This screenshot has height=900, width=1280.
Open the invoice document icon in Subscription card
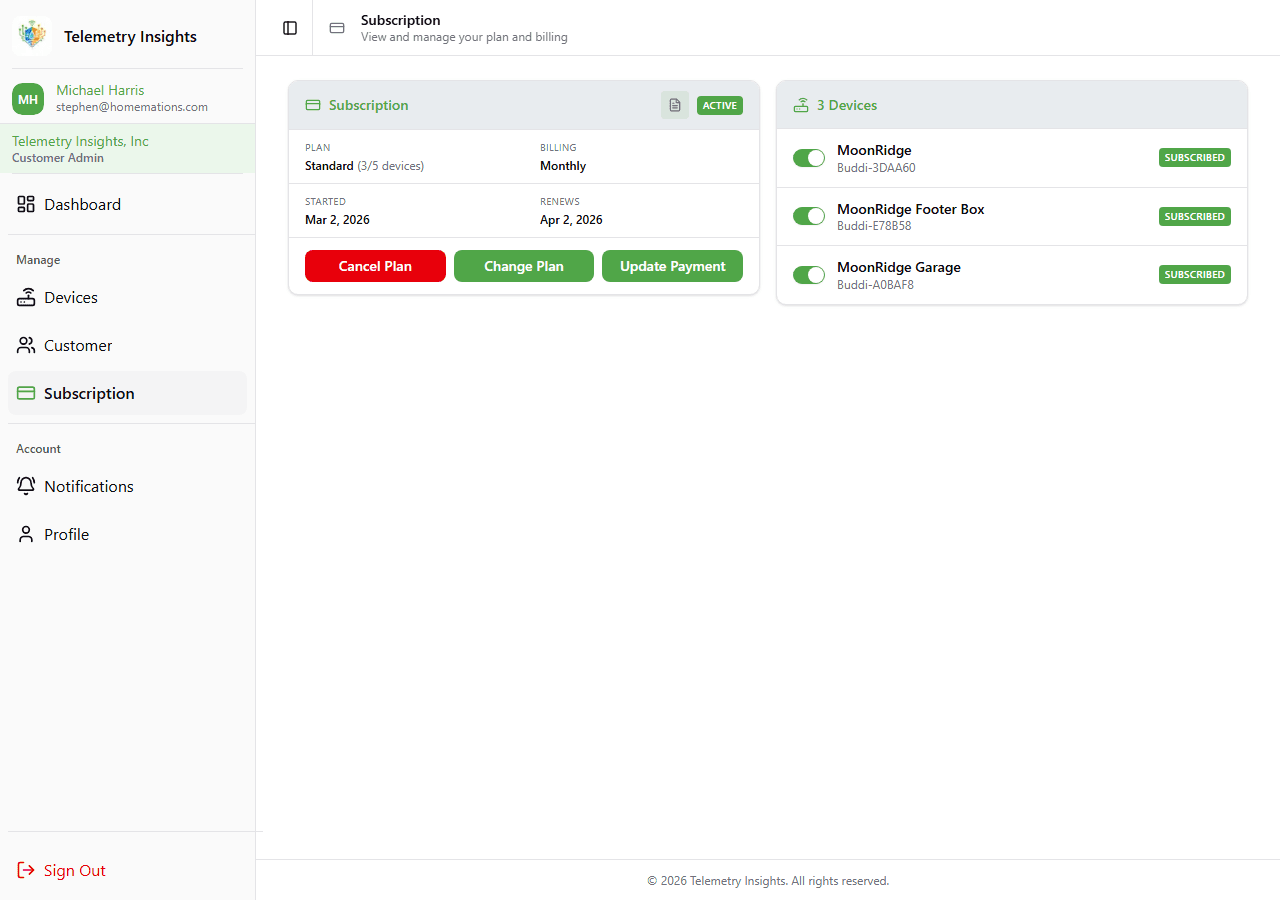coord(674,105)
